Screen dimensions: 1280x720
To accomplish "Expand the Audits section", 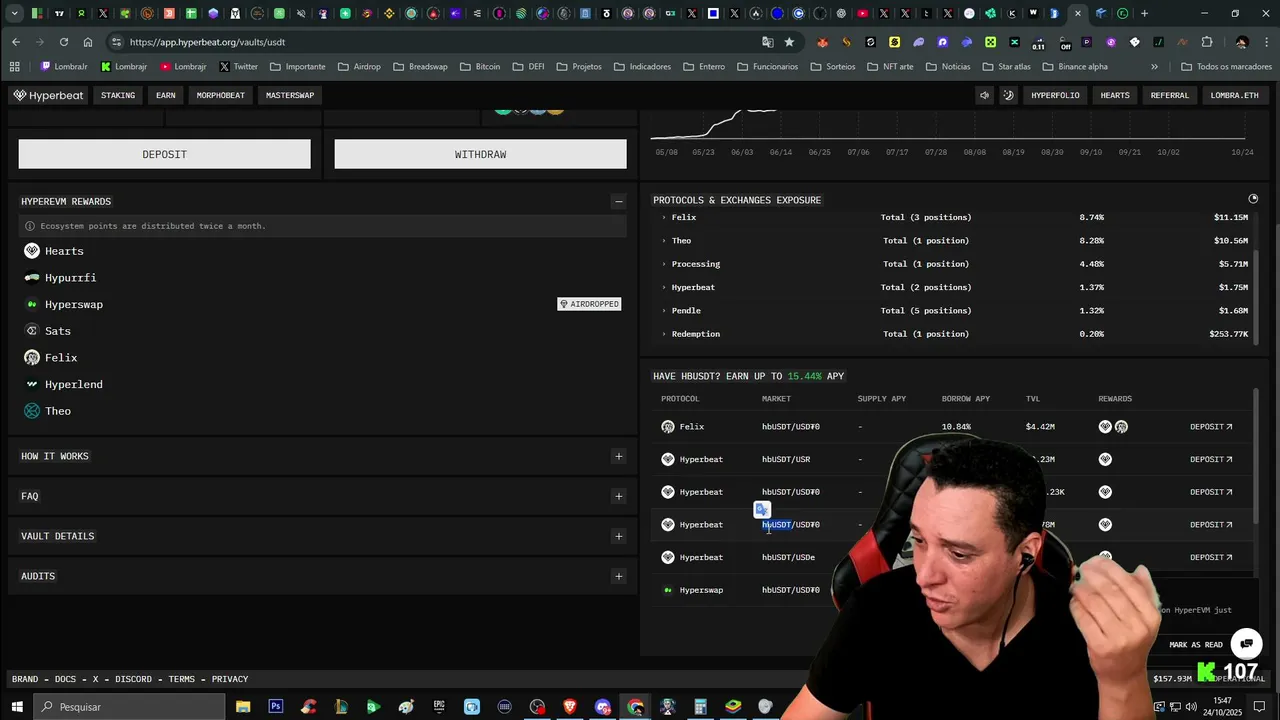I will coord(618,576).
